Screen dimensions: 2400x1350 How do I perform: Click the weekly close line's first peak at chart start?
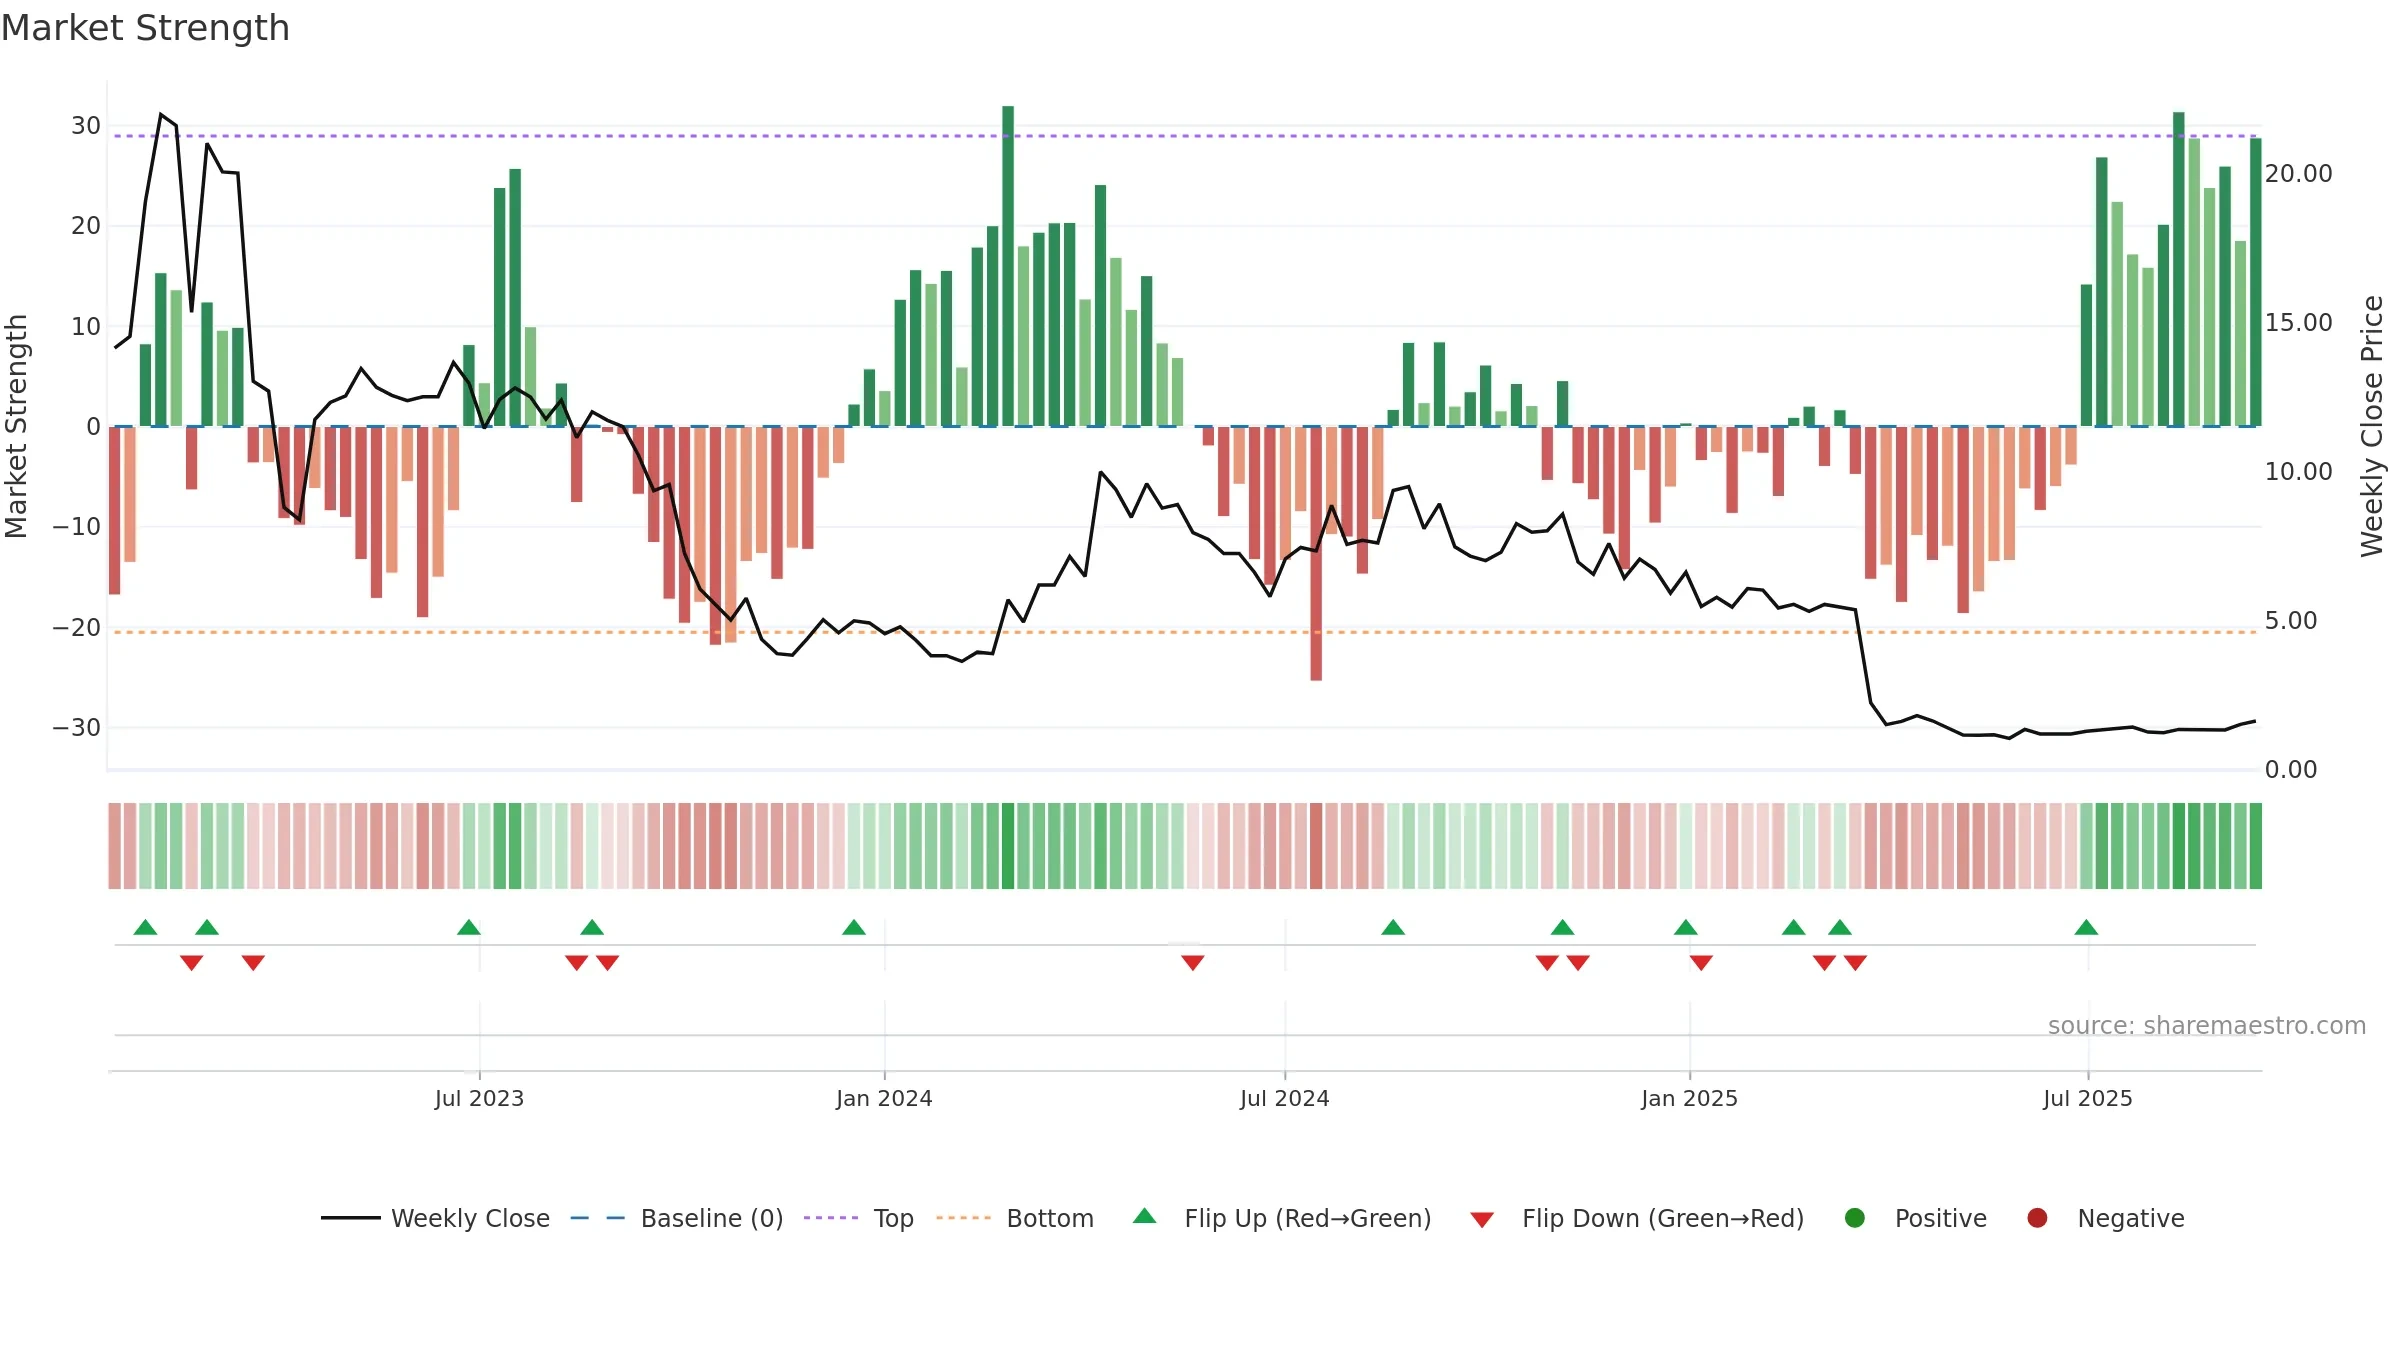161,115
